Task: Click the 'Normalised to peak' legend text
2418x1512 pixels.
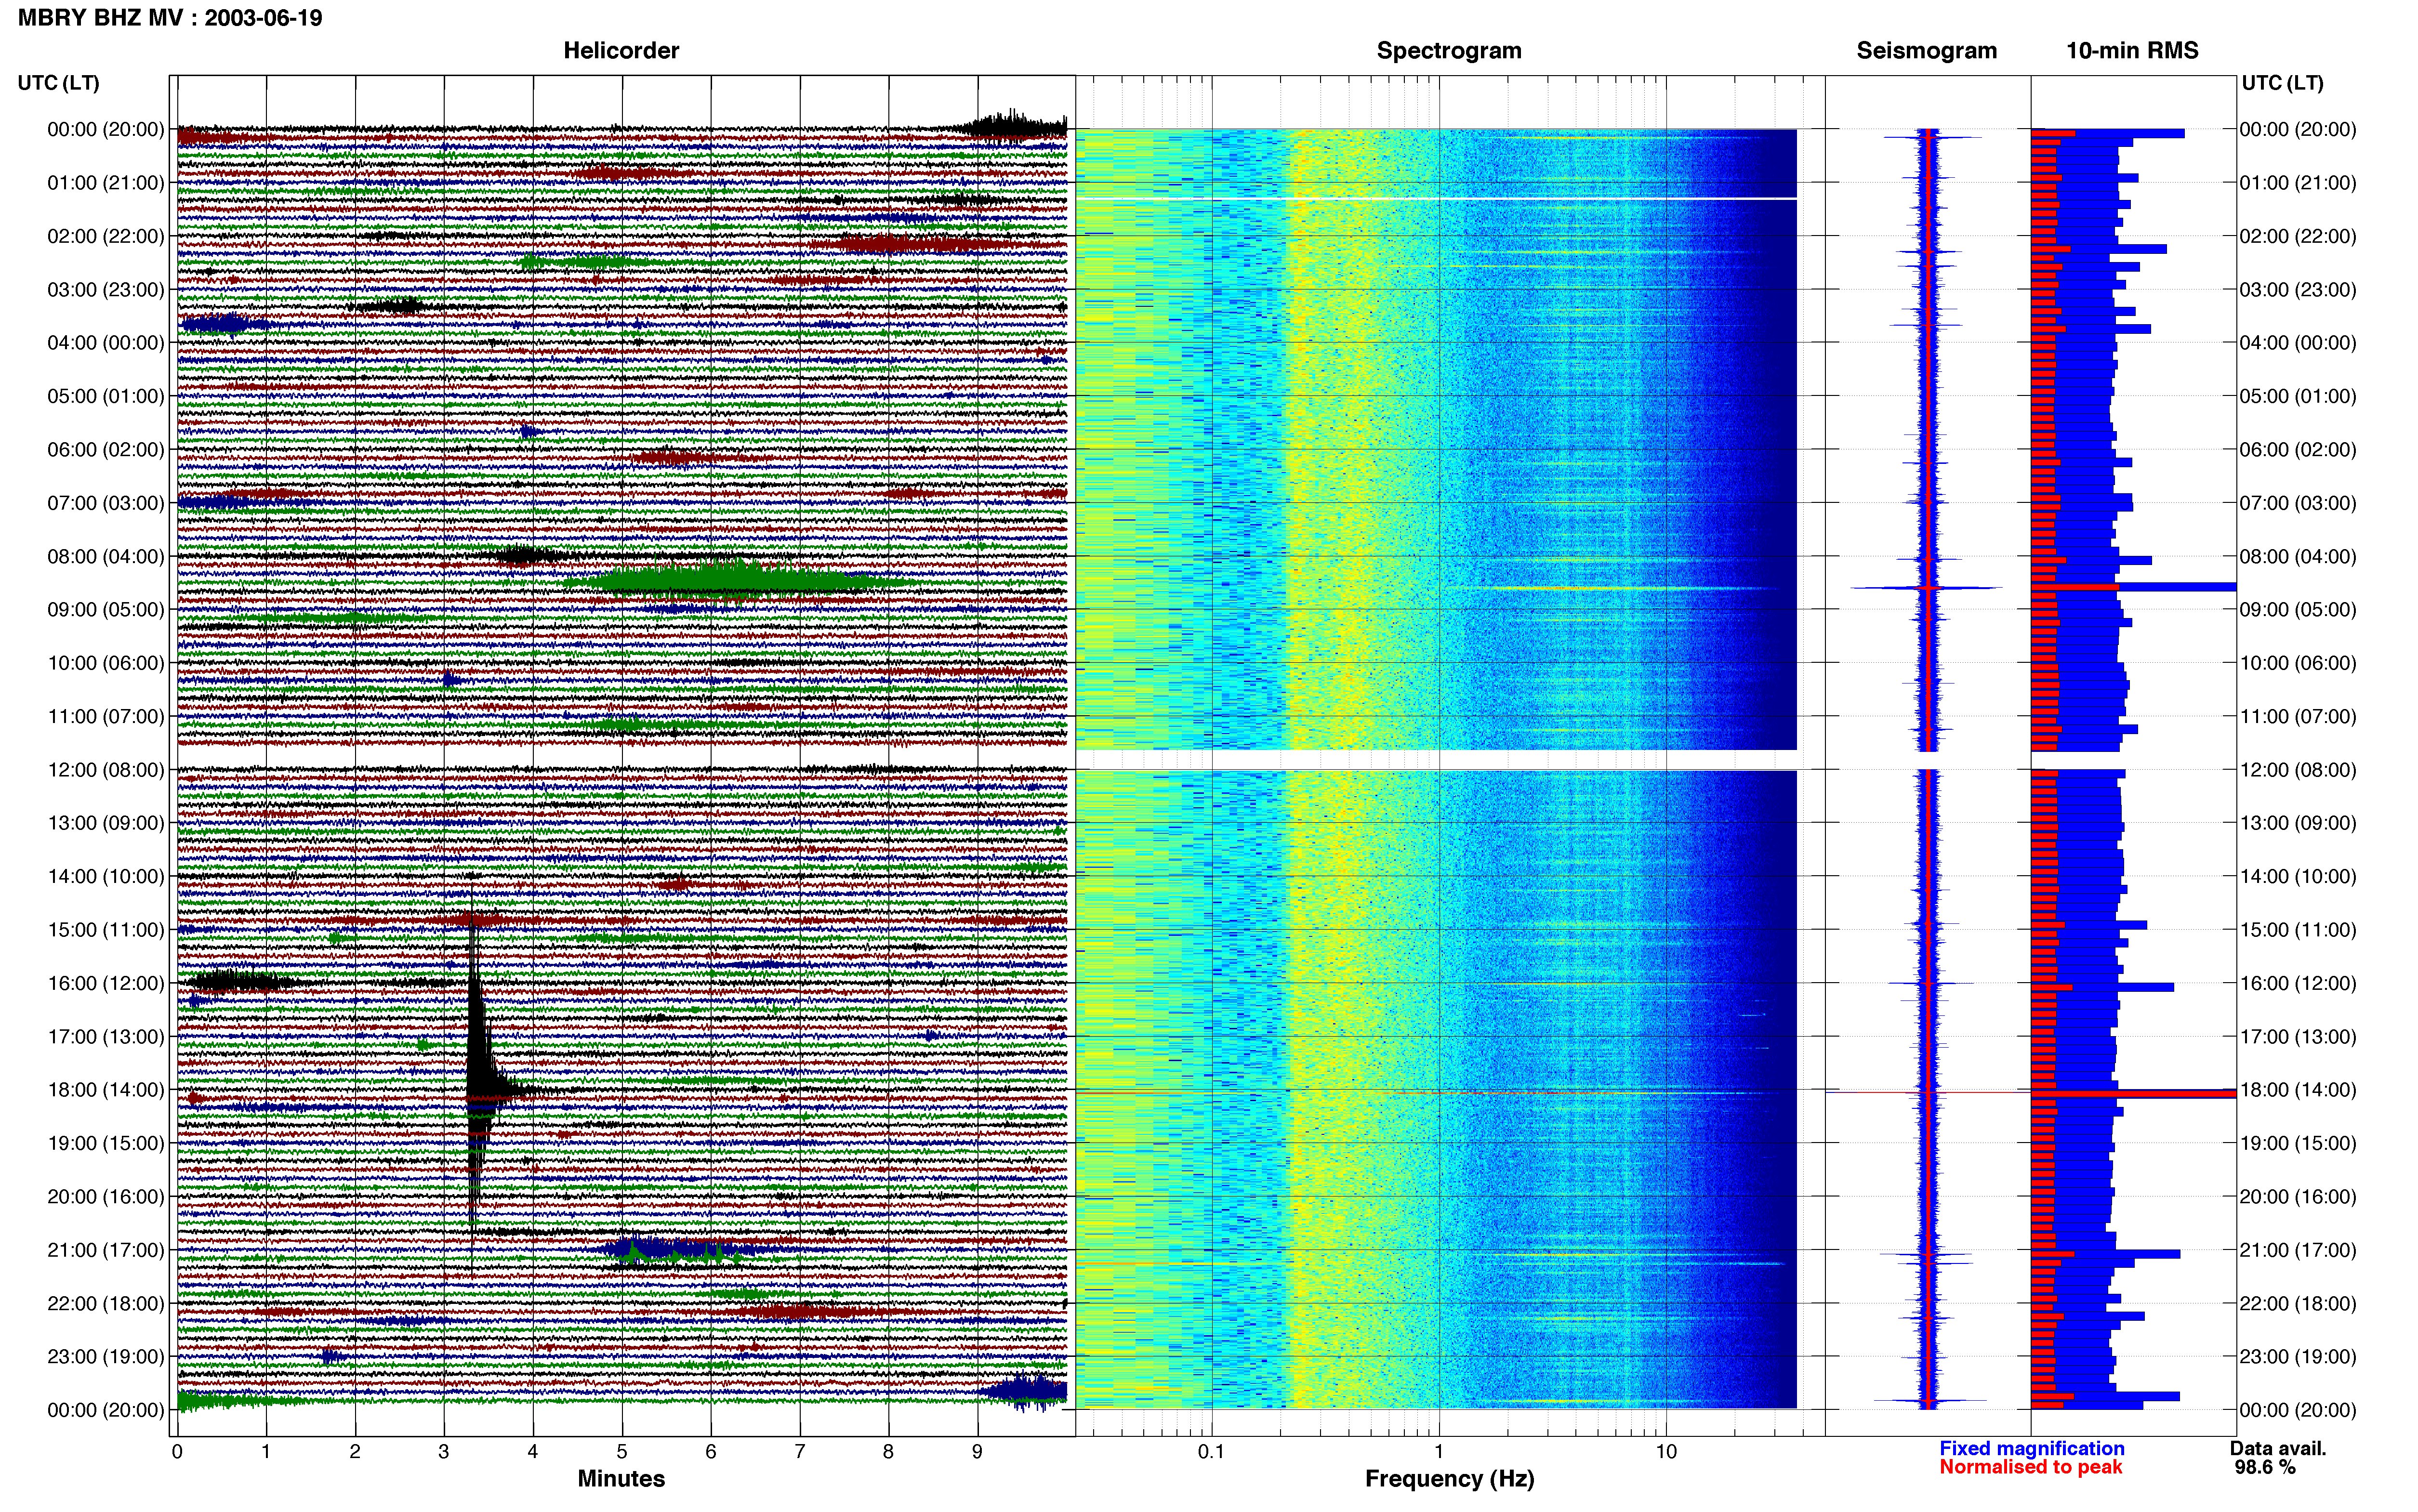Action: [x=2031, y=1468]
